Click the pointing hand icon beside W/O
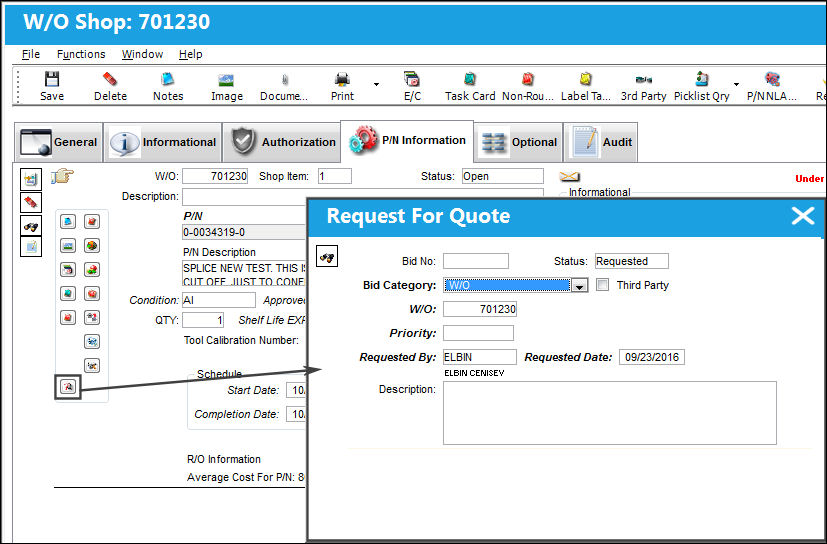The height and width of the screenshot is (544, 827). tap(62, 176)
